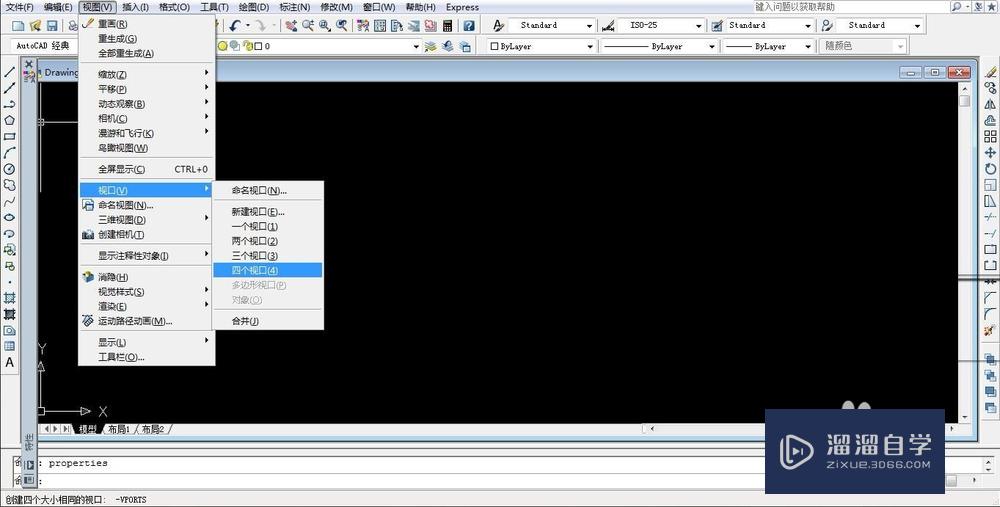Select the Circle drawing tool

(x=10, y=169)
